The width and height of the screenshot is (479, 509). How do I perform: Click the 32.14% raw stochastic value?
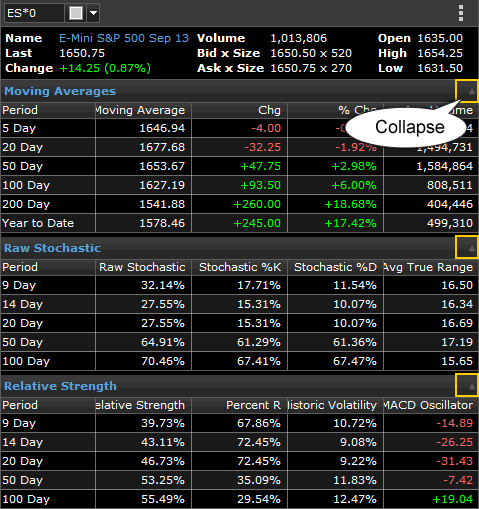(163, 285)
